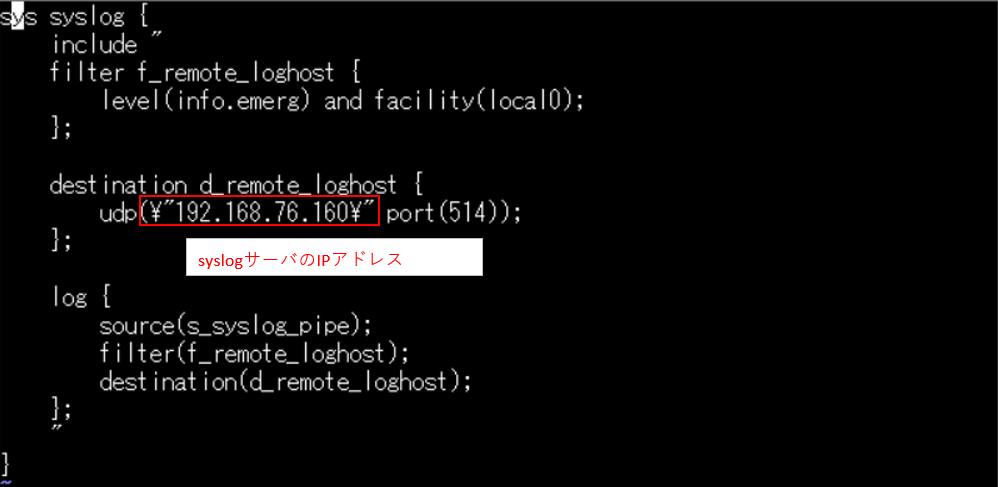
Task: Click the cursor block on "sys"
Action: [x=16, y=18]
